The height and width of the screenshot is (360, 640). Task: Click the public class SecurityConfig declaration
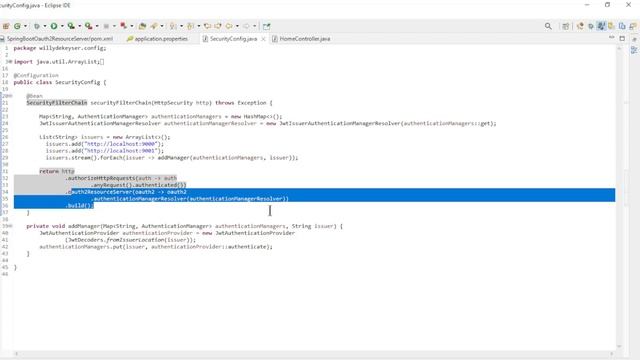click(x=60, y=82)
